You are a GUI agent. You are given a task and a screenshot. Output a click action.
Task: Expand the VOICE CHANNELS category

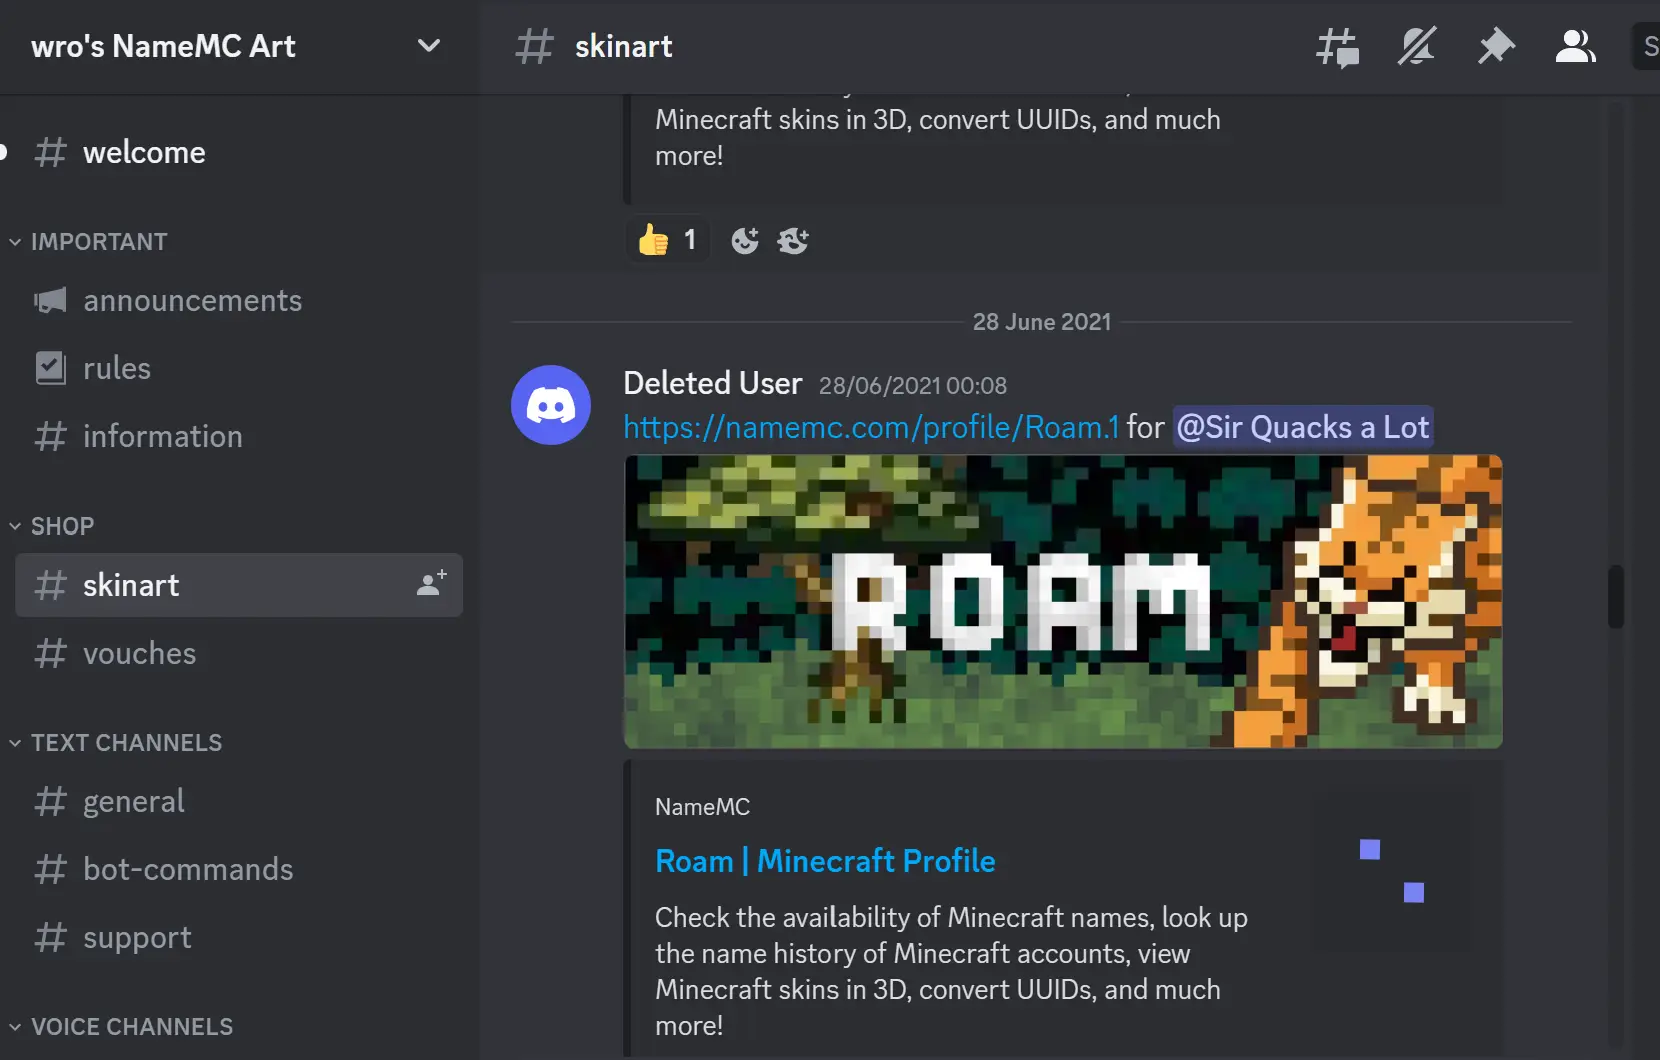point(131,1027)
